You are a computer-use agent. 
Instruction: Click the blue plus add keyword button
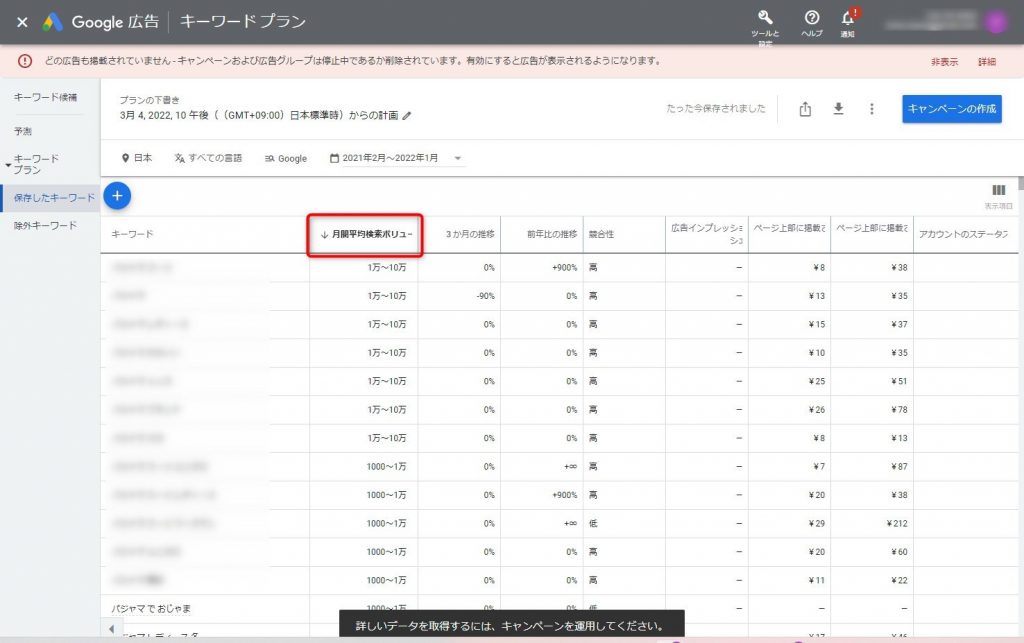[x=117, y=196]
